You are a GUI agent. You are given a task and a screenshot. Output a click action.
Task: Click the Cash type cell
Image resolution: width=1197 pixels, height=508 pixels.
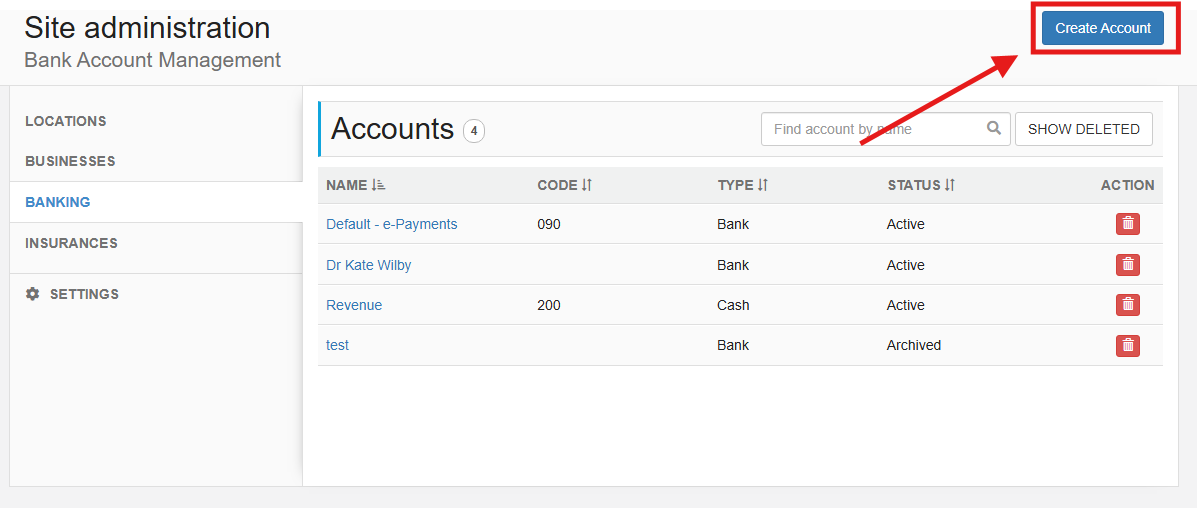pyautogui.click(x=733, y=306)
